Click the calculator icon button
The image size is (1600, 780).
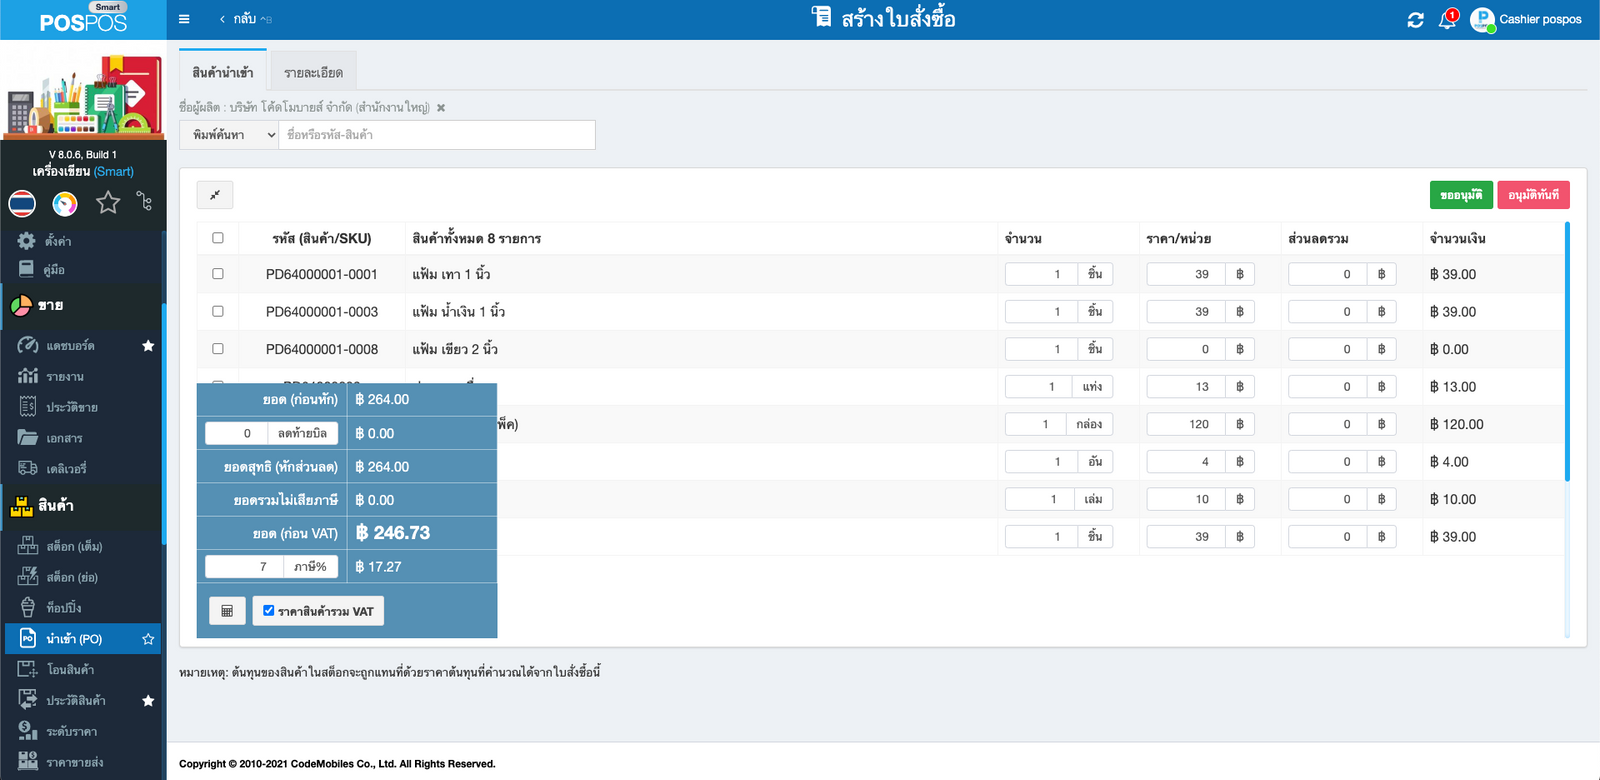(x=227, y=611)
